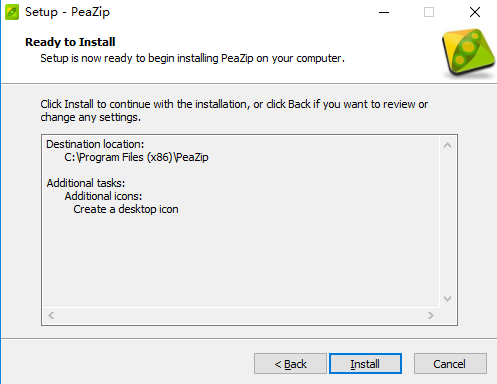497x384 pixels.
Task: Click the summary box's down scroll arrow
Action: (447, 299)
